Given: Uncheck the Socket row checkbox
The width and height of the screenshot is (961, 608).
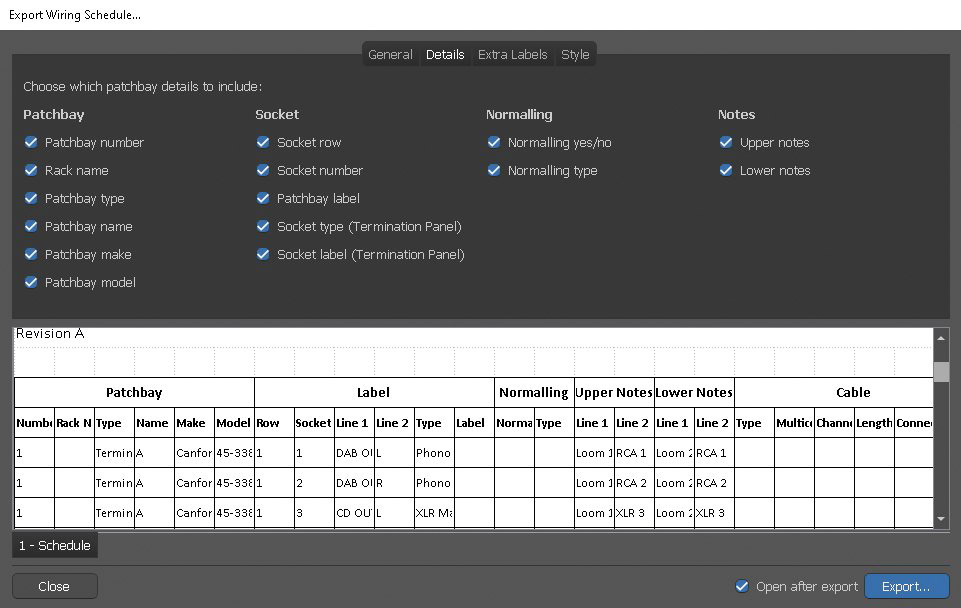Looking at the screenshot, I should [x=263, y=143].
